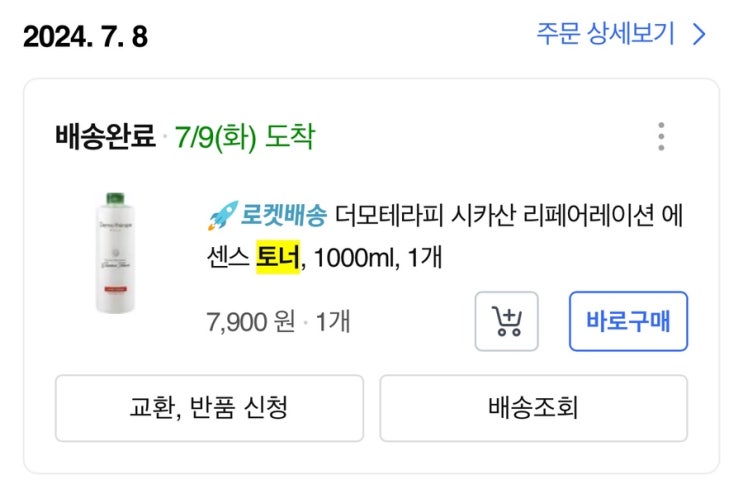Click the green 7/9(화) 도착 arrival text
Screen dimensions: 743x494
tap(244, 136)
